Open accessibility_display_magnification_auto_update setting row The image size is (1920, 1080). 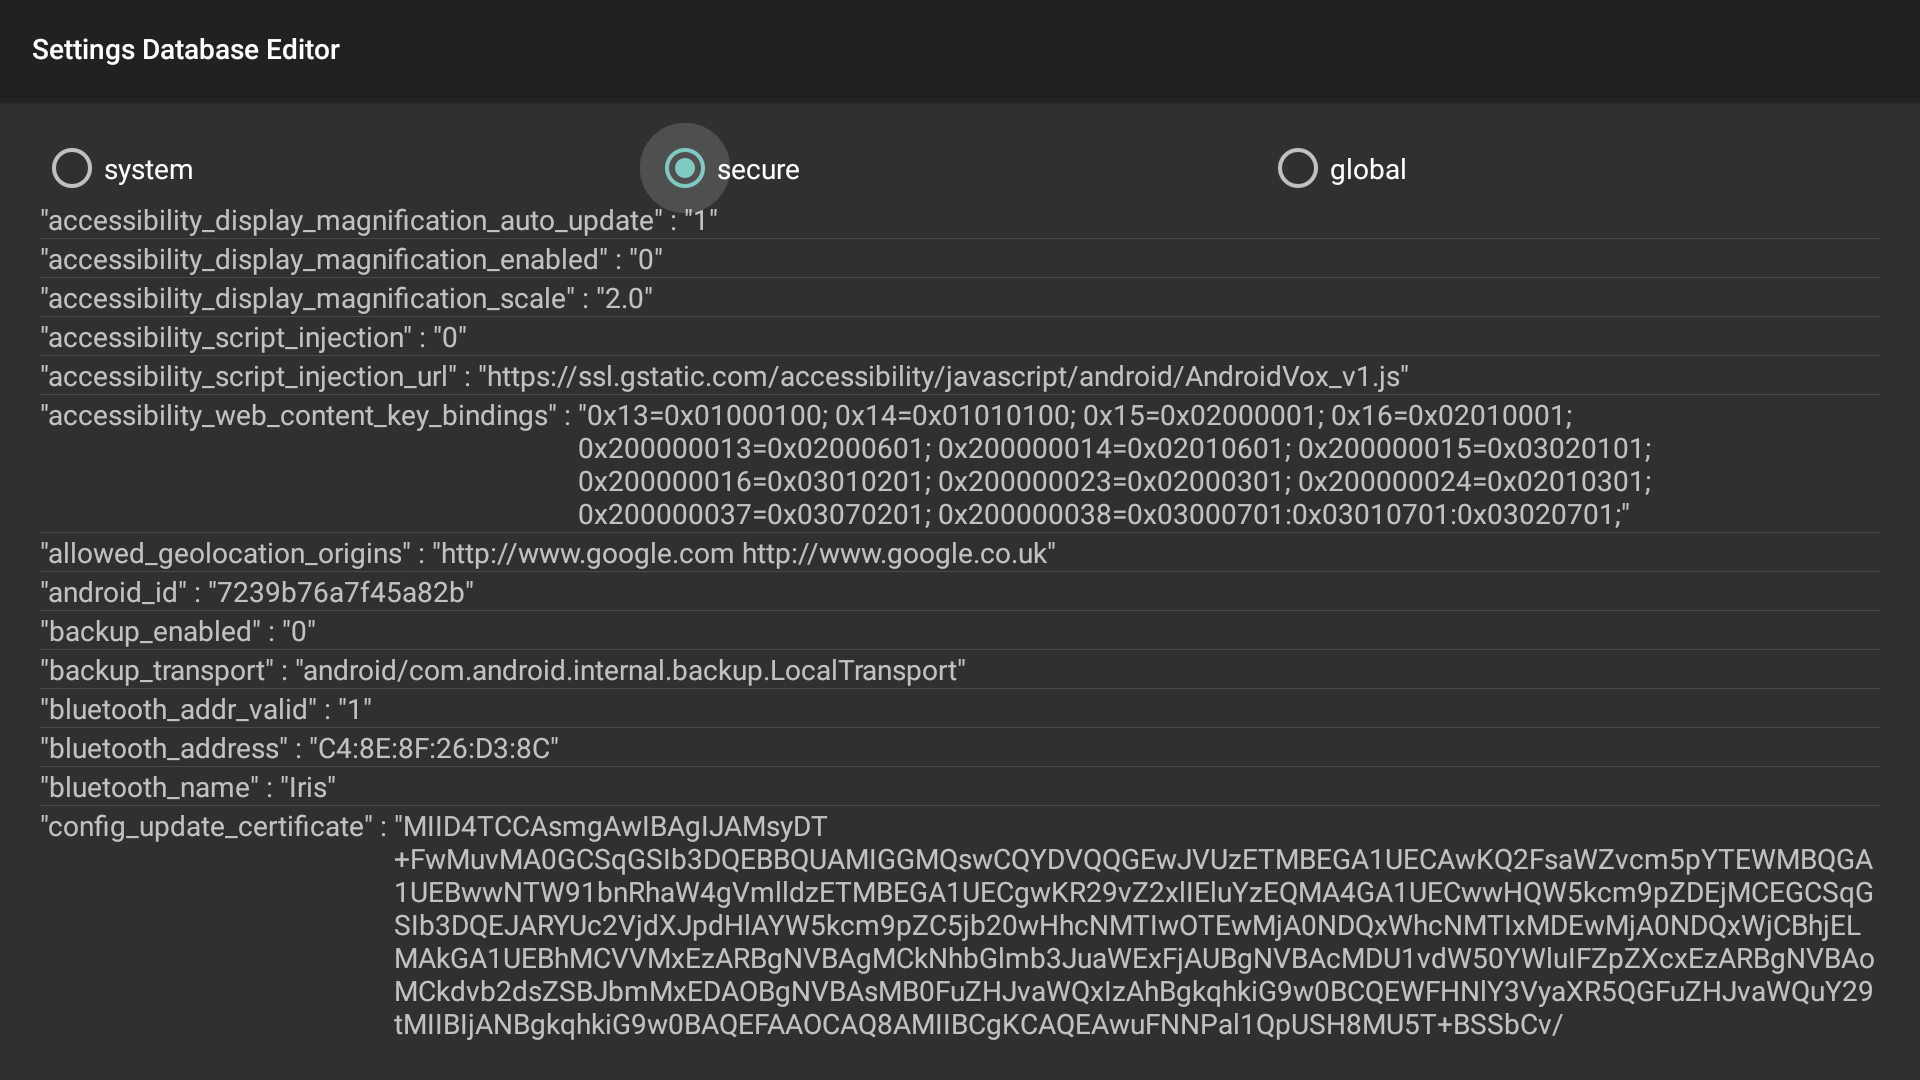(378, 220)
